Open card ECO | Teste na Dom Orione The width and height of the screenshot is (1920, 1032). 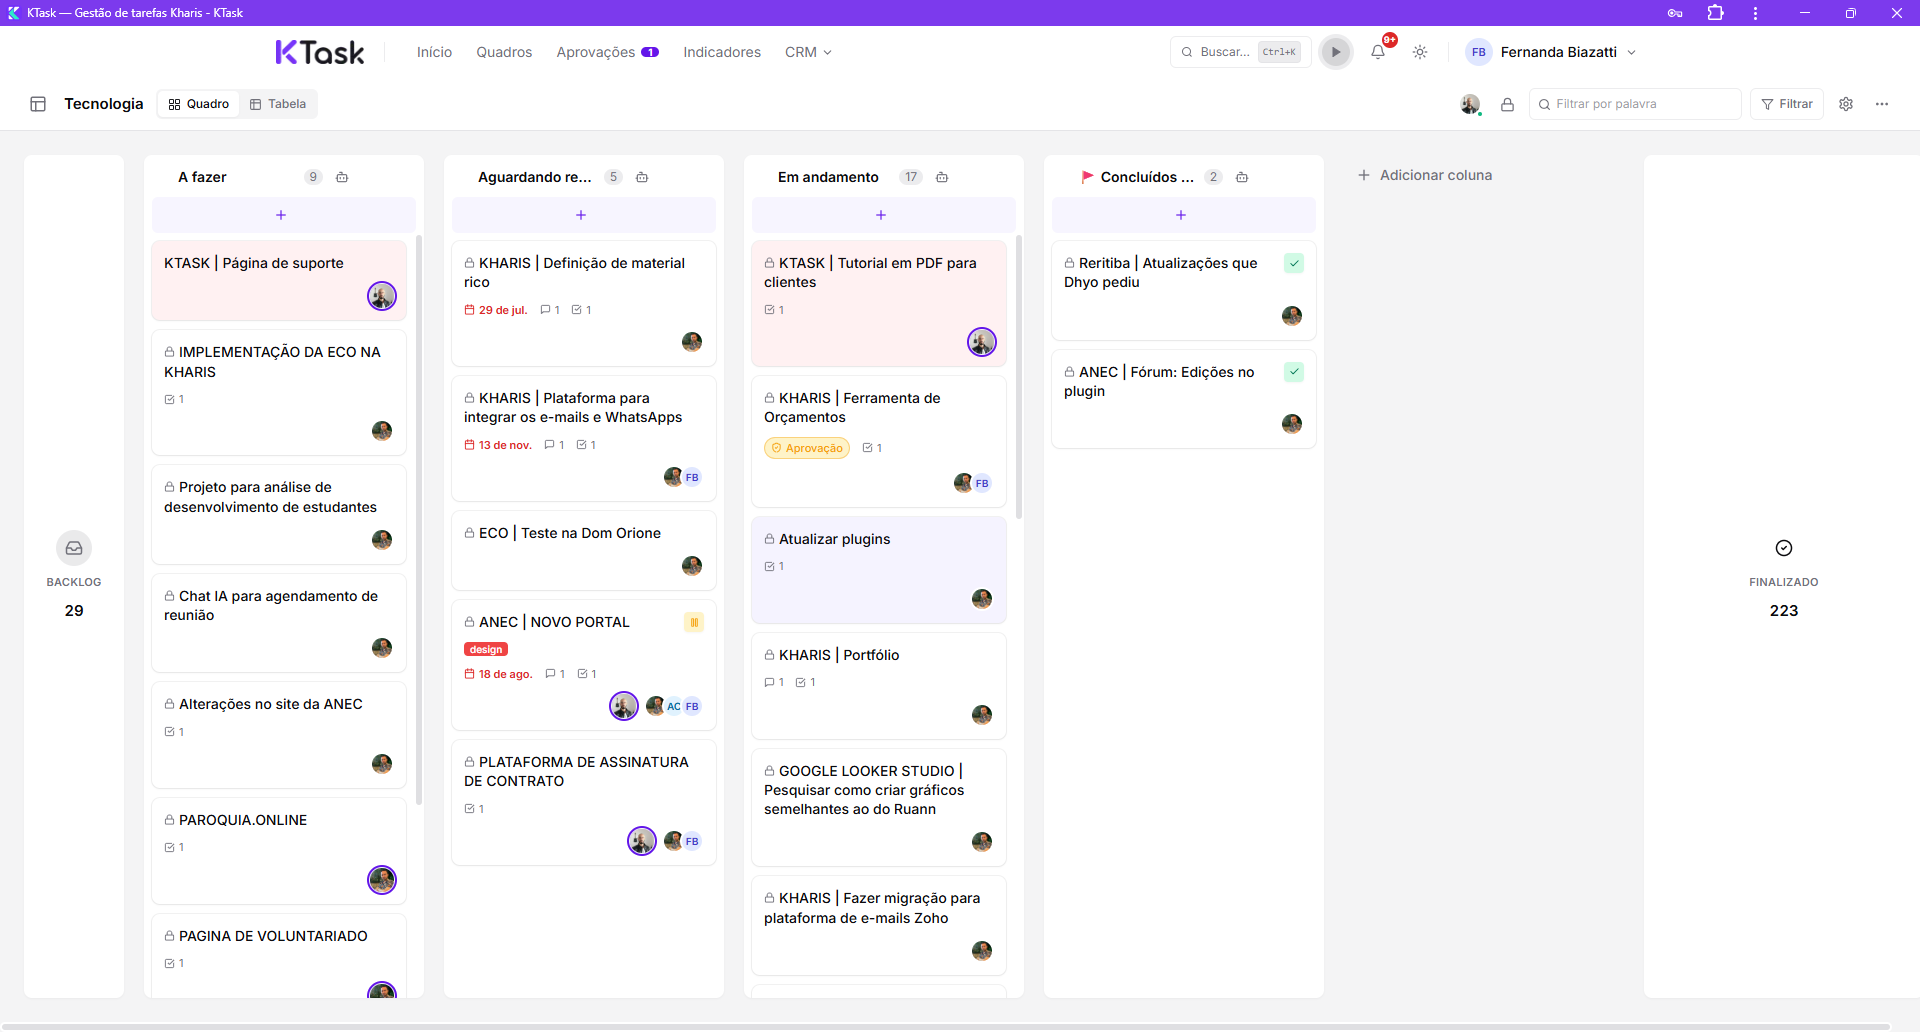click(x=584, y=550)
